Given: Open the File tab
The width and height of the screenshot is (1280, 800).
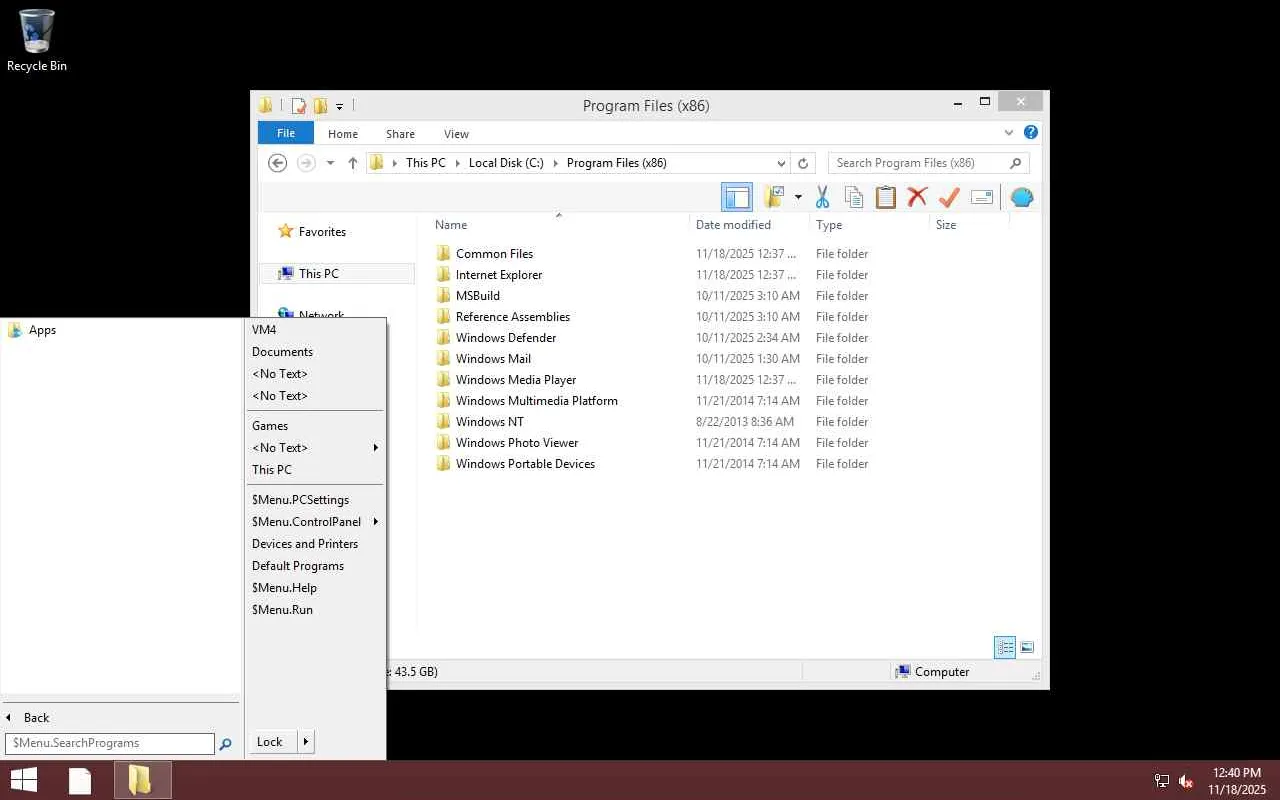Looking at the screenshot, I should (286, 133).
